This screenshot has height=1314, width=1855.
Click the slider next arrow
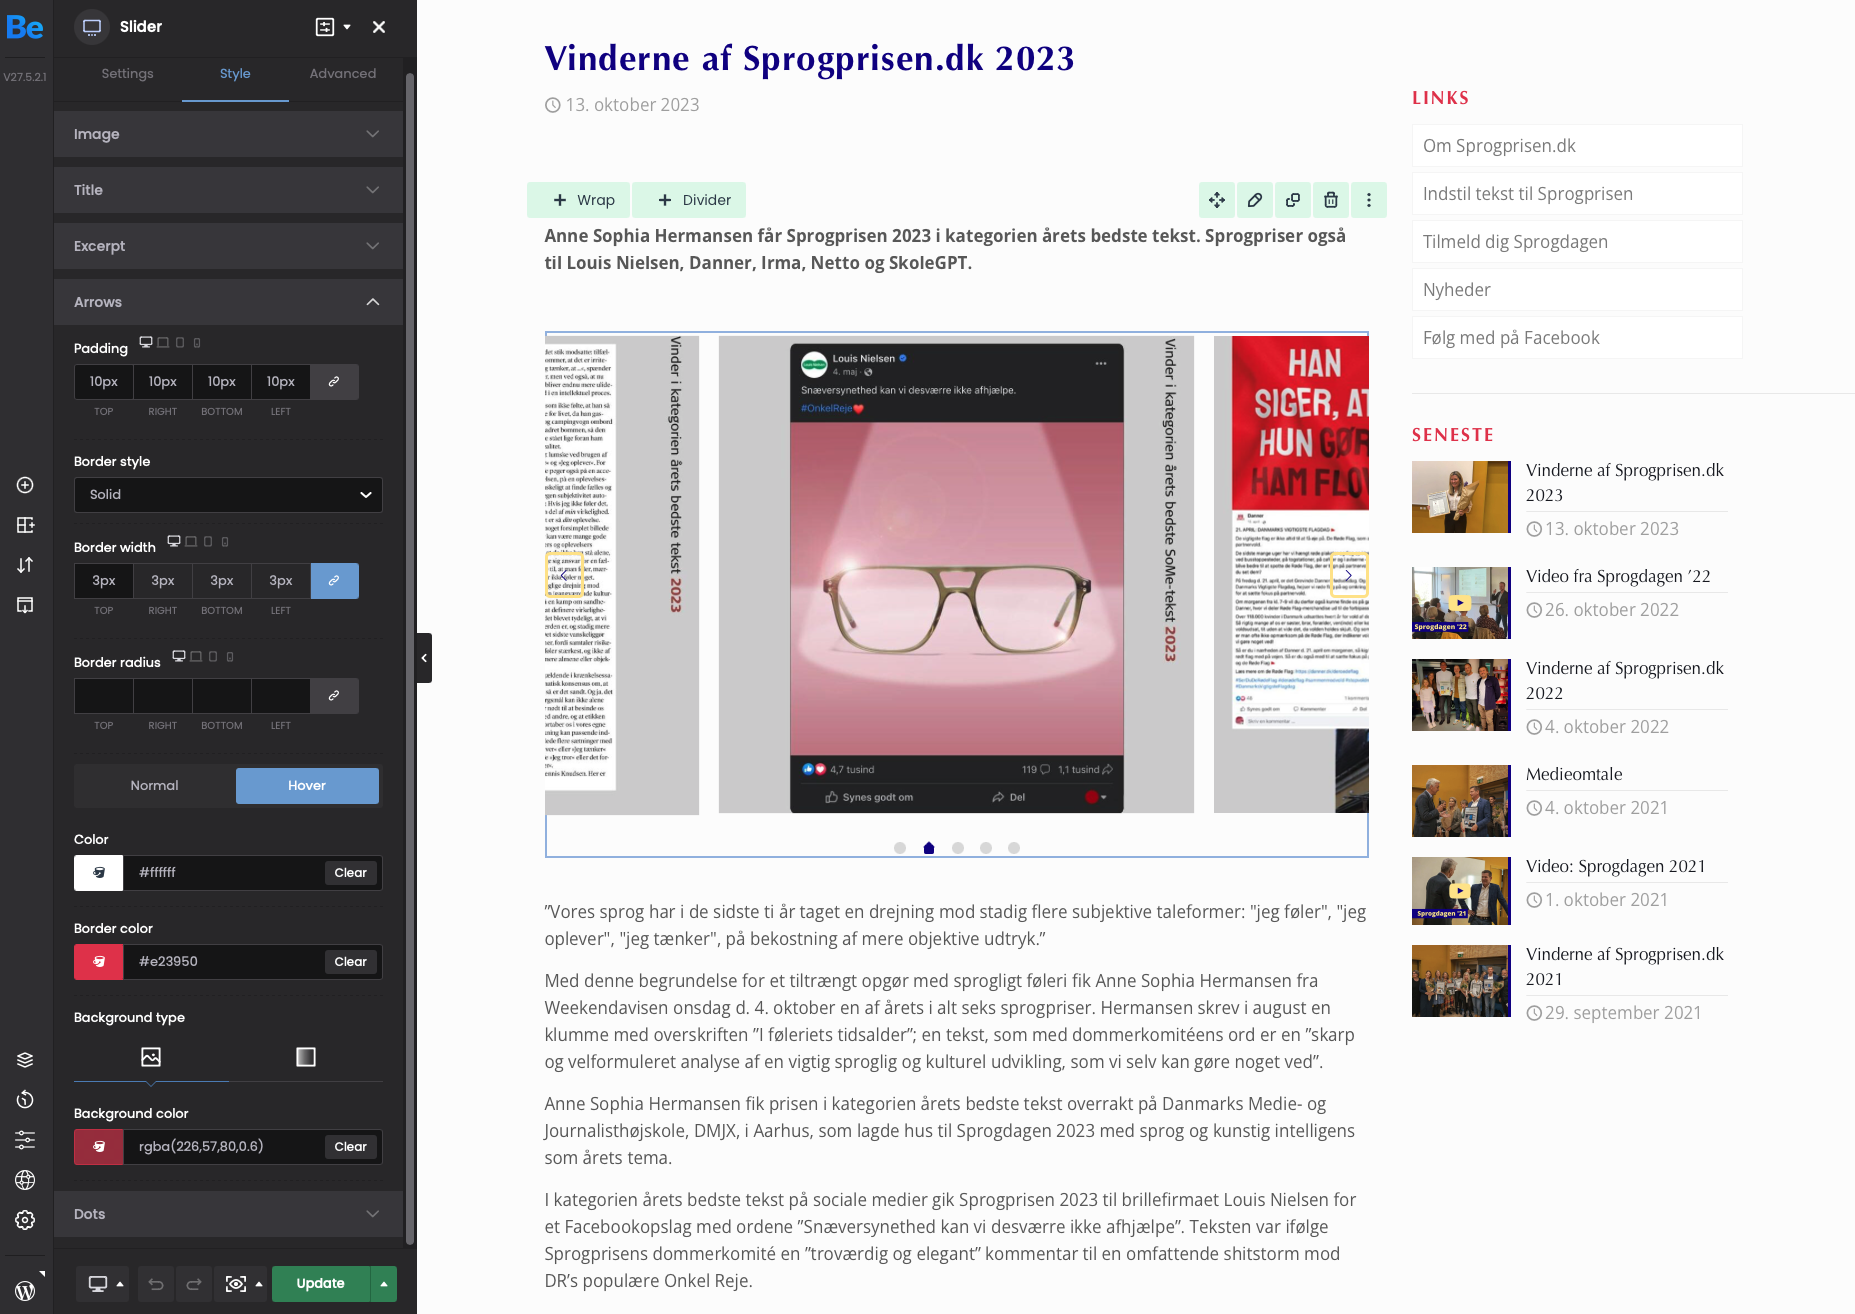click(1349, 575)
